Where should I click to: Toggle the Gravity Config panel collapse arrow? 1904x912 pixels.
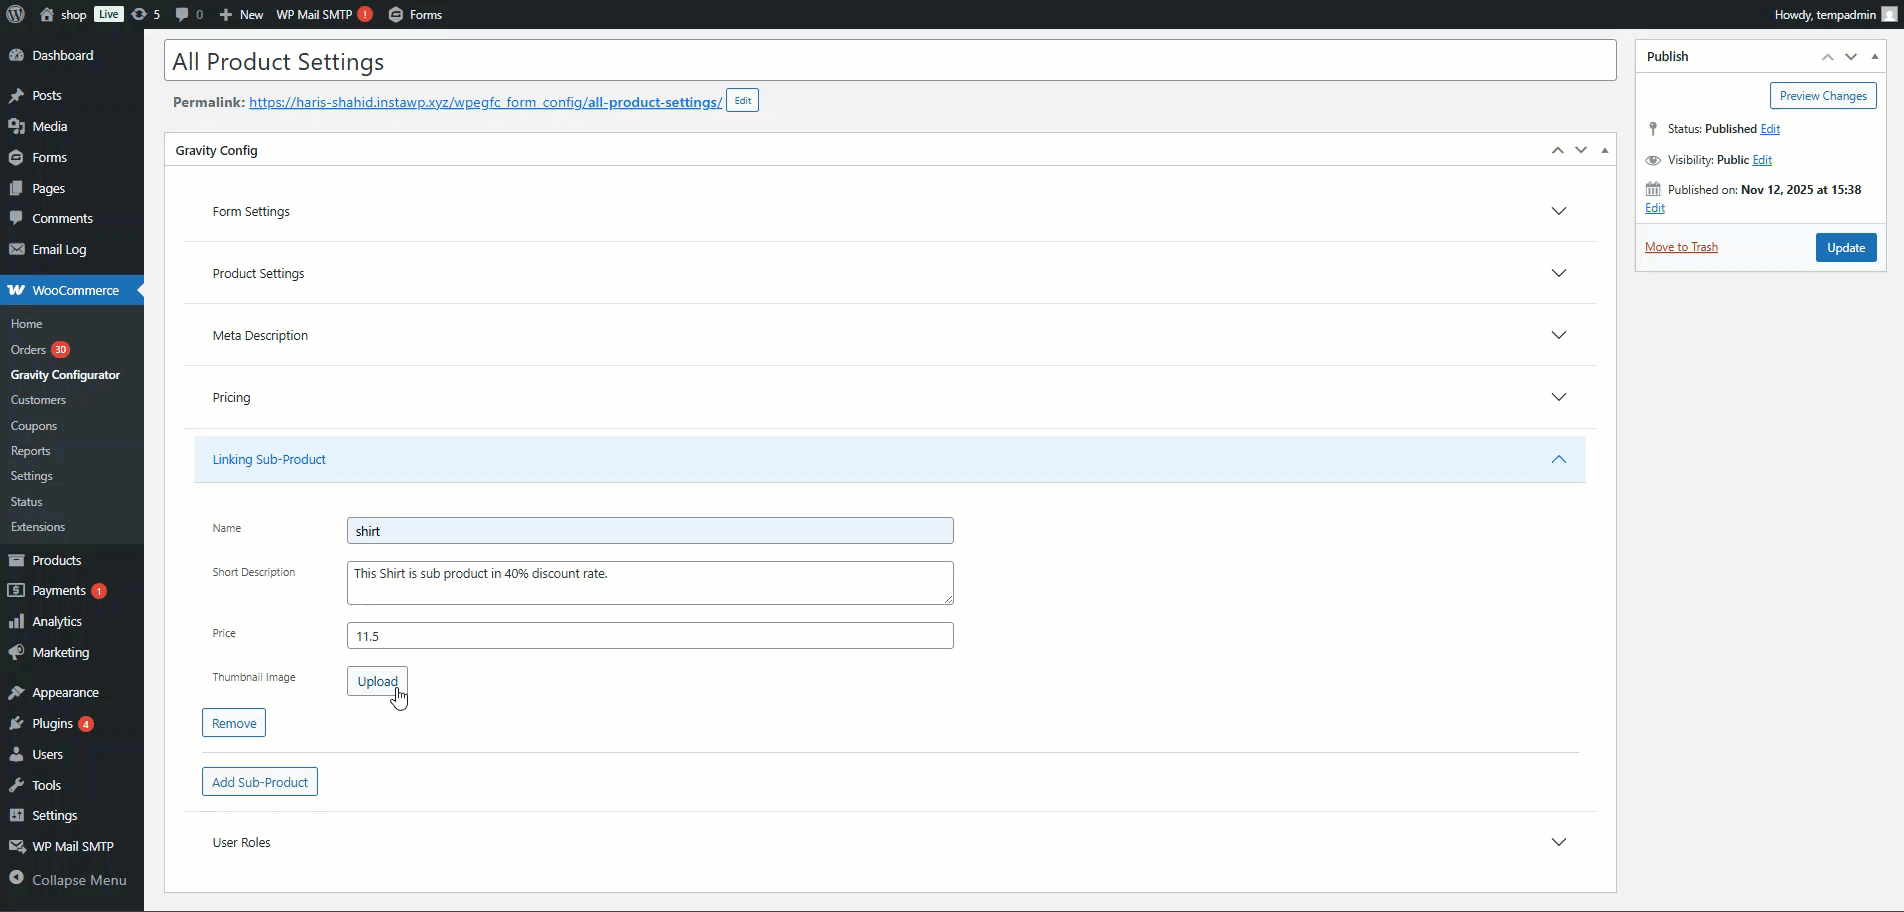(1604, 150)
